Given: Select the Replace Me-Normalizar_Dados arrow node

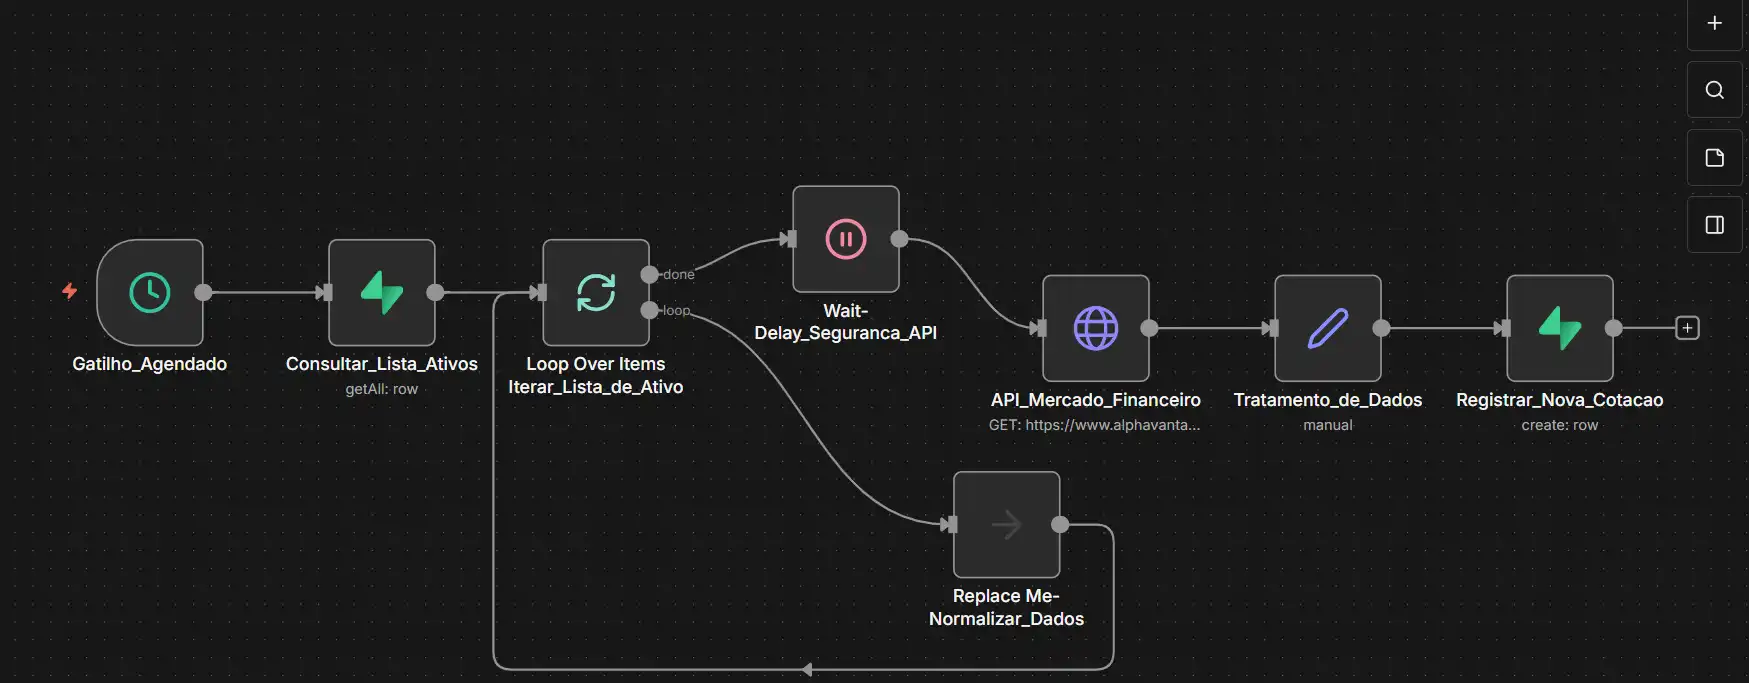Looking at the screenshot, I should click(1007, 524).
